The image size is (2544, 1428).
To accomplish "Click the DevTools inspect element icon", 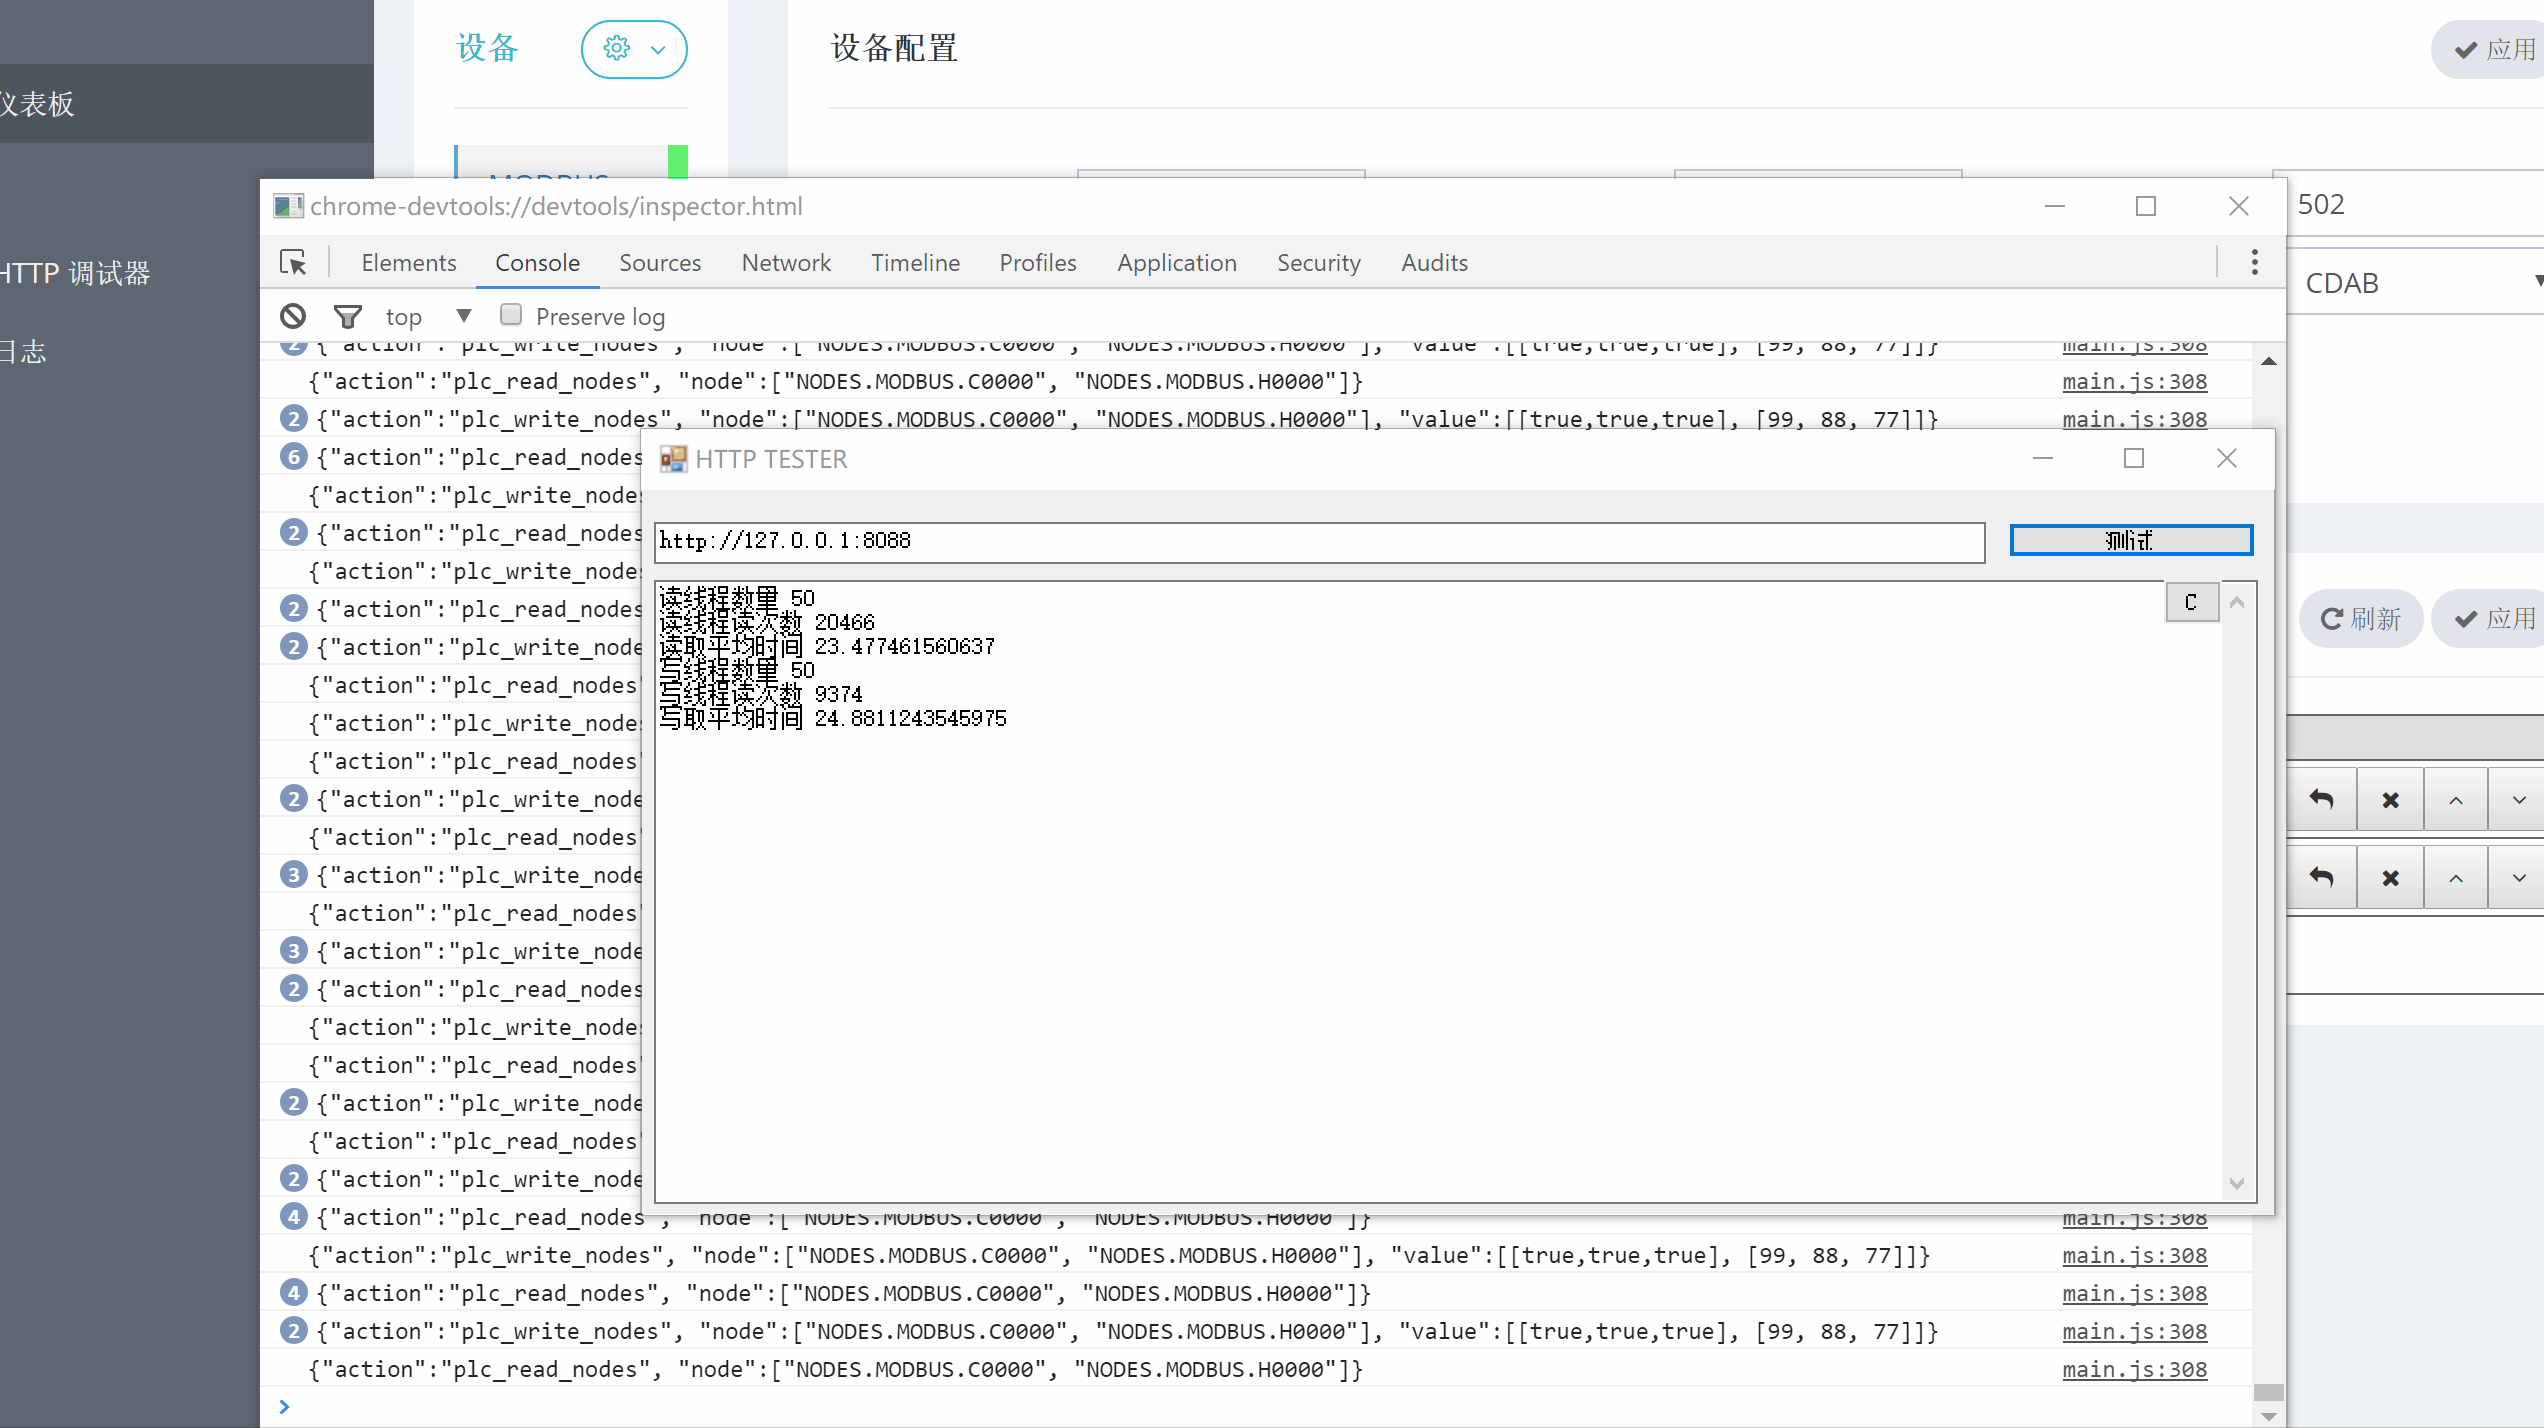I will click(293, 263).
